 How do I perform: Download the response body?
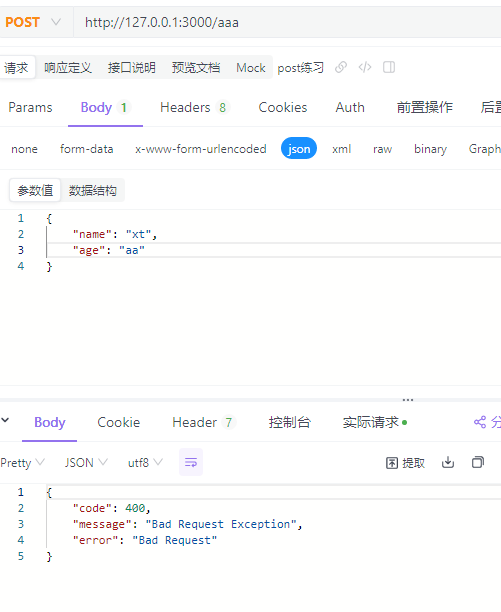point(448,463)
